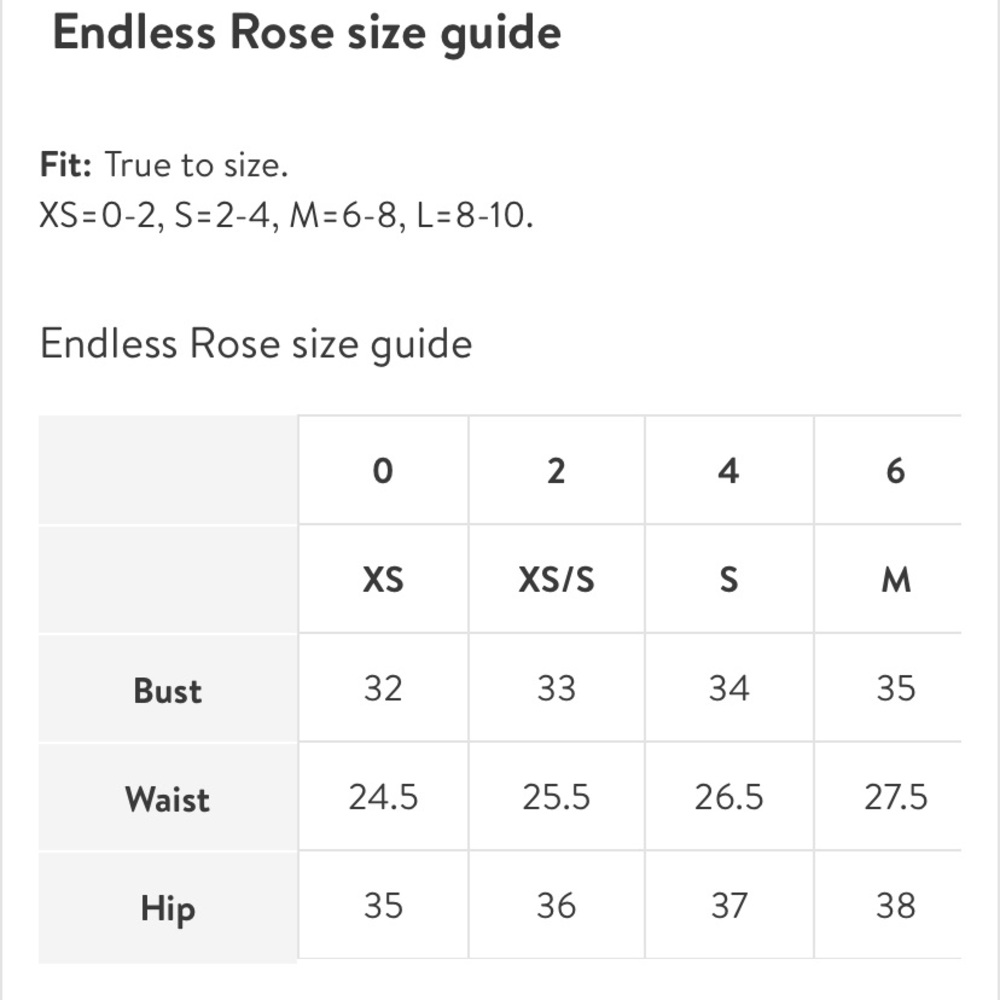This screenshot has width=1000, height=1000.
Task: Select the waist value 26.5
Action: 729,797
